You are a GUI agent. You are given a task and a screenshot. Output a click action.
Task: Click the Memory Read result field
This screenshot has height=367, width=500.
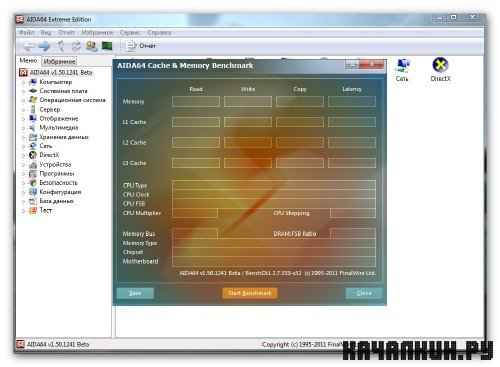click(196, 101)
